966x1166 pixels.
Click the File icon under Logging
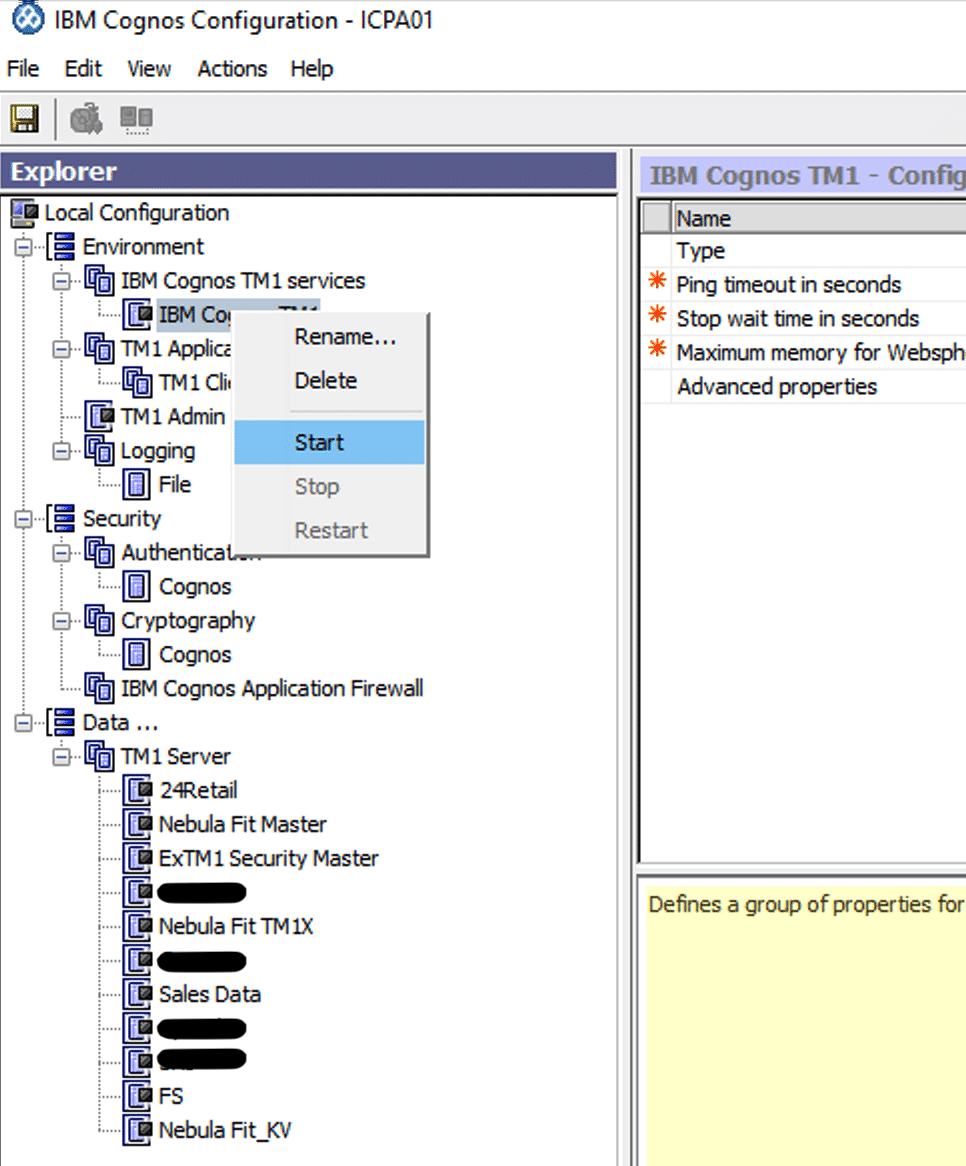tap(136, 484)
